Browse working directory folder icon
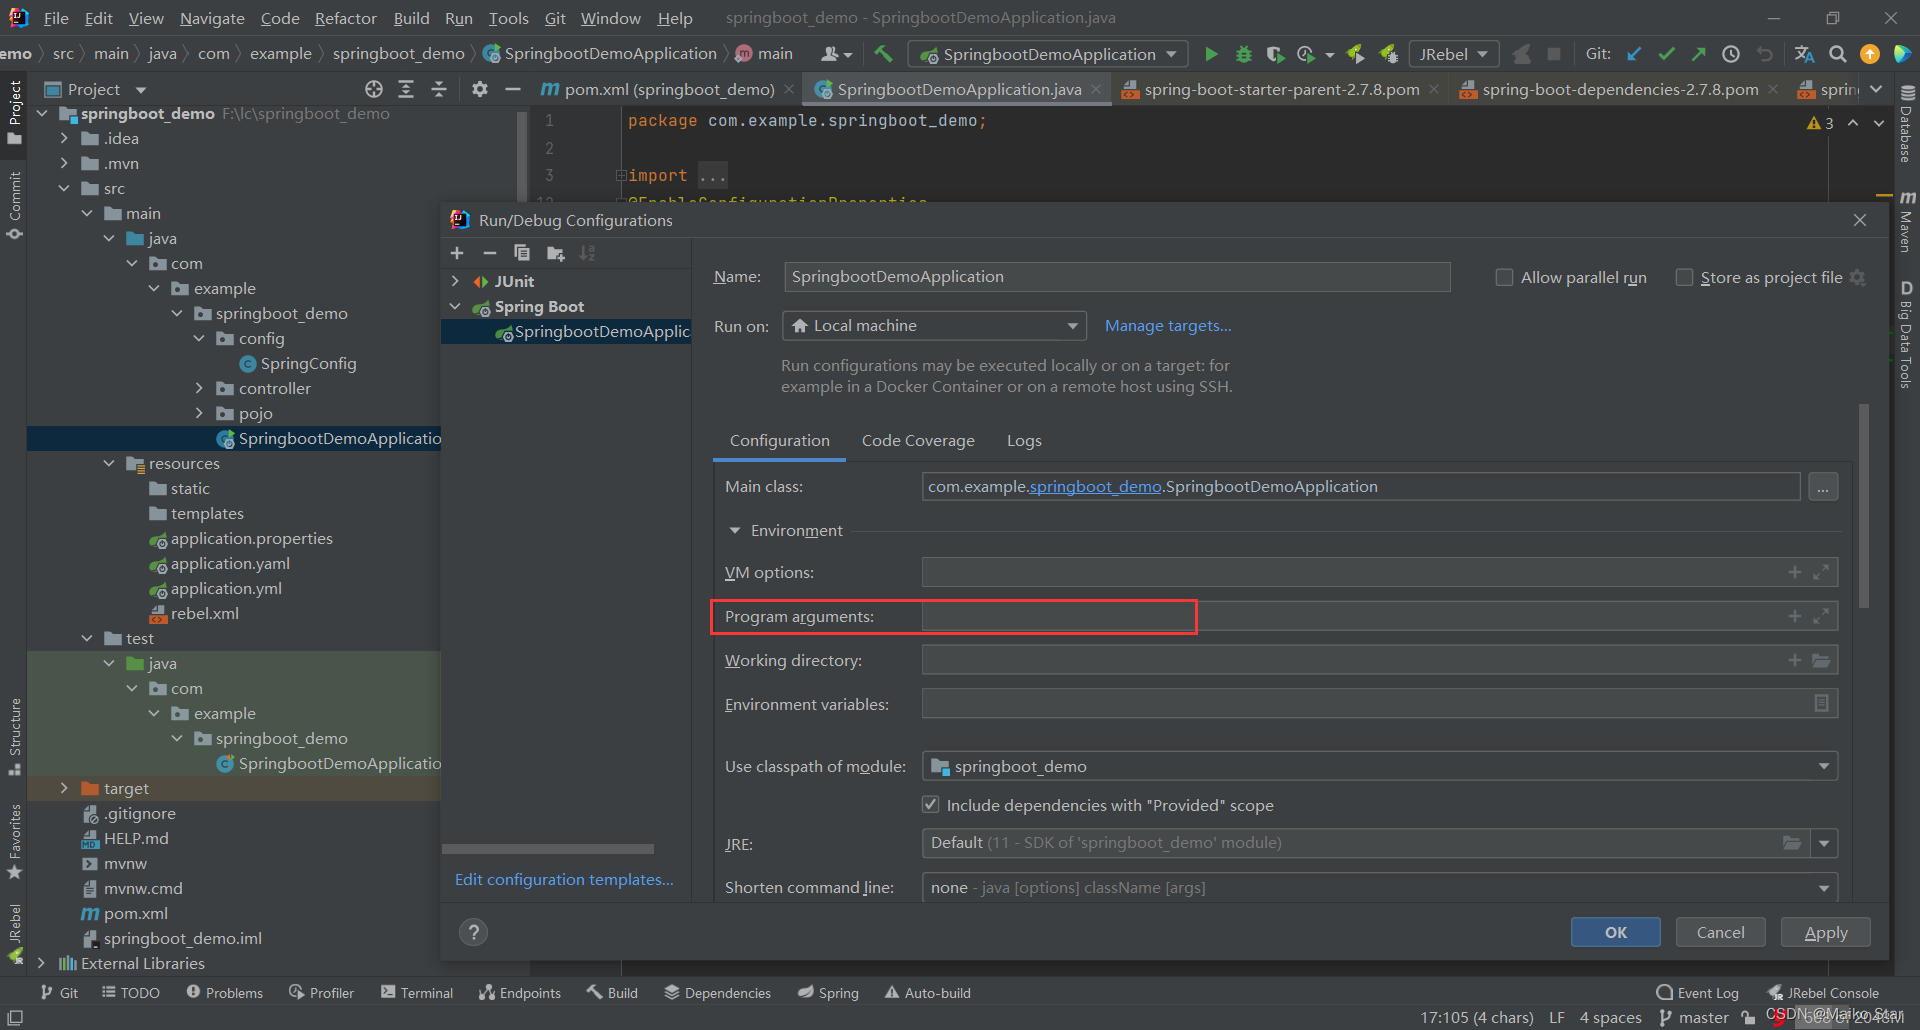The image size is (1920, 1030). pos(1821,660)
